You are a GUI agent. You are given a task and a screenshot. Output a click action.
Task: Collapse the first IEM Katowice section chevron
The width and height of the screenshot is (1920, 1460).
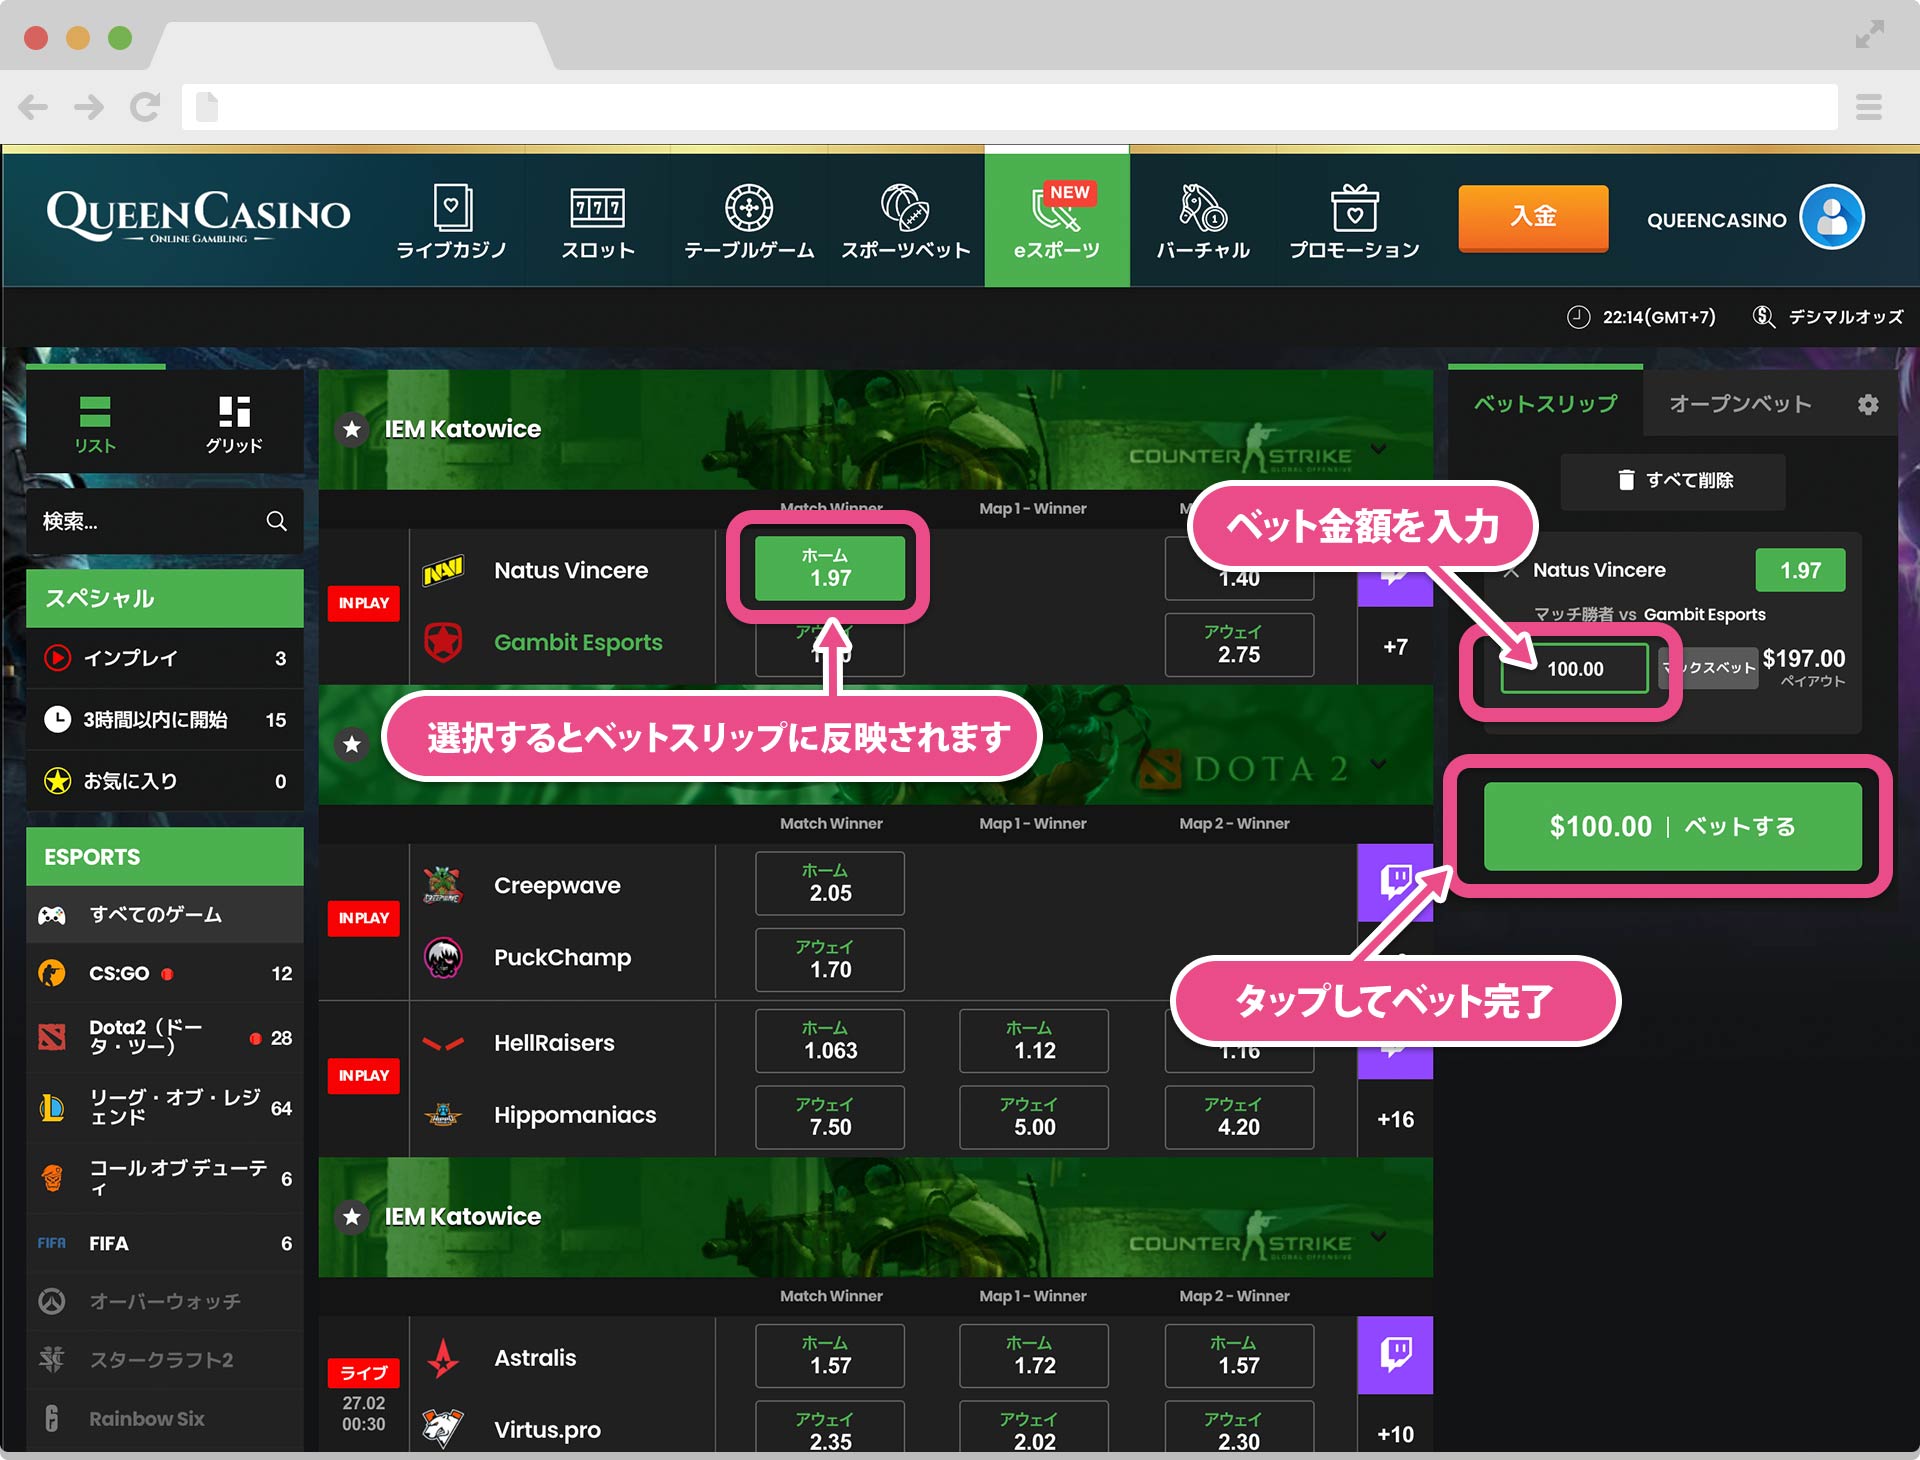(x=1379, y=449)
